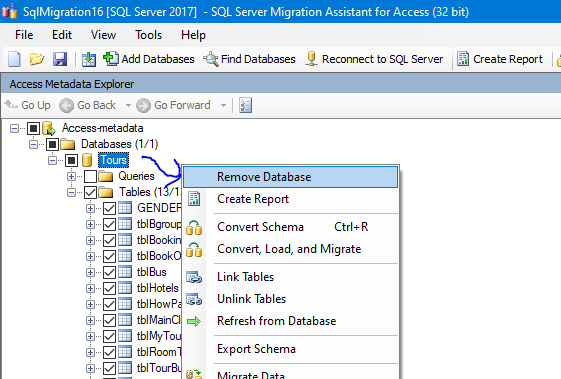Choose Remove Database from the context menu

click(291, 177)
